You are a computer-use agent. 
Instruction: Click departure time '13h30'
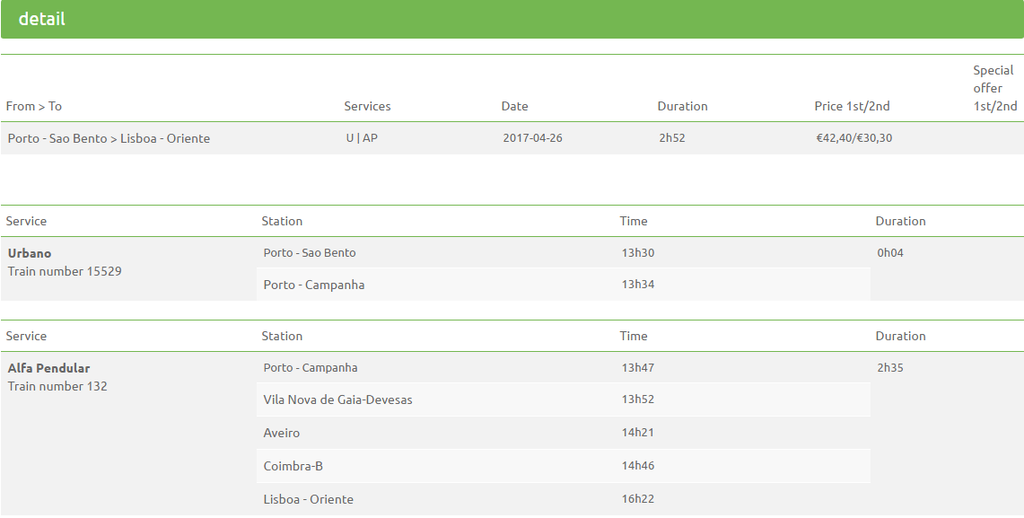point(637,253)
